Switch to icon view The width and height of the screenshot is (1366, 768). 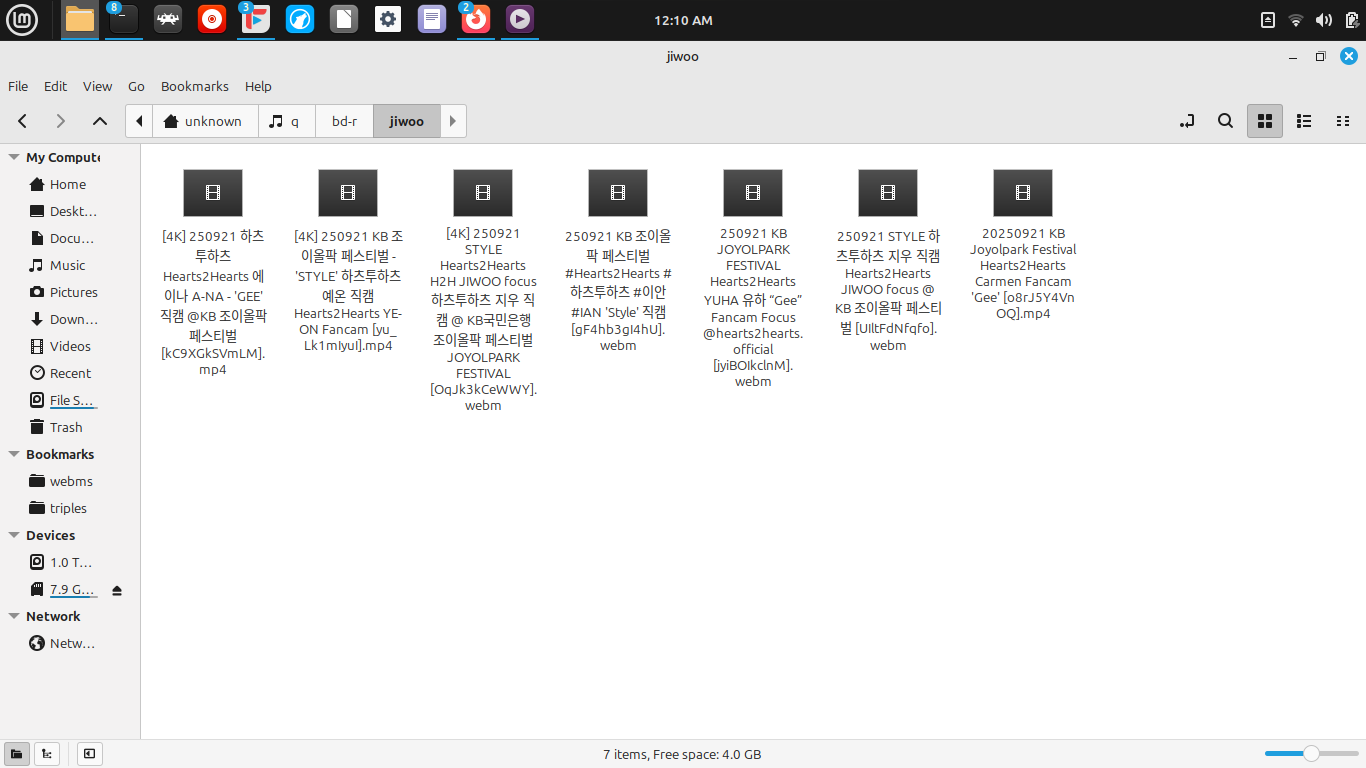pyautogui.click(x=1264, y=121)
